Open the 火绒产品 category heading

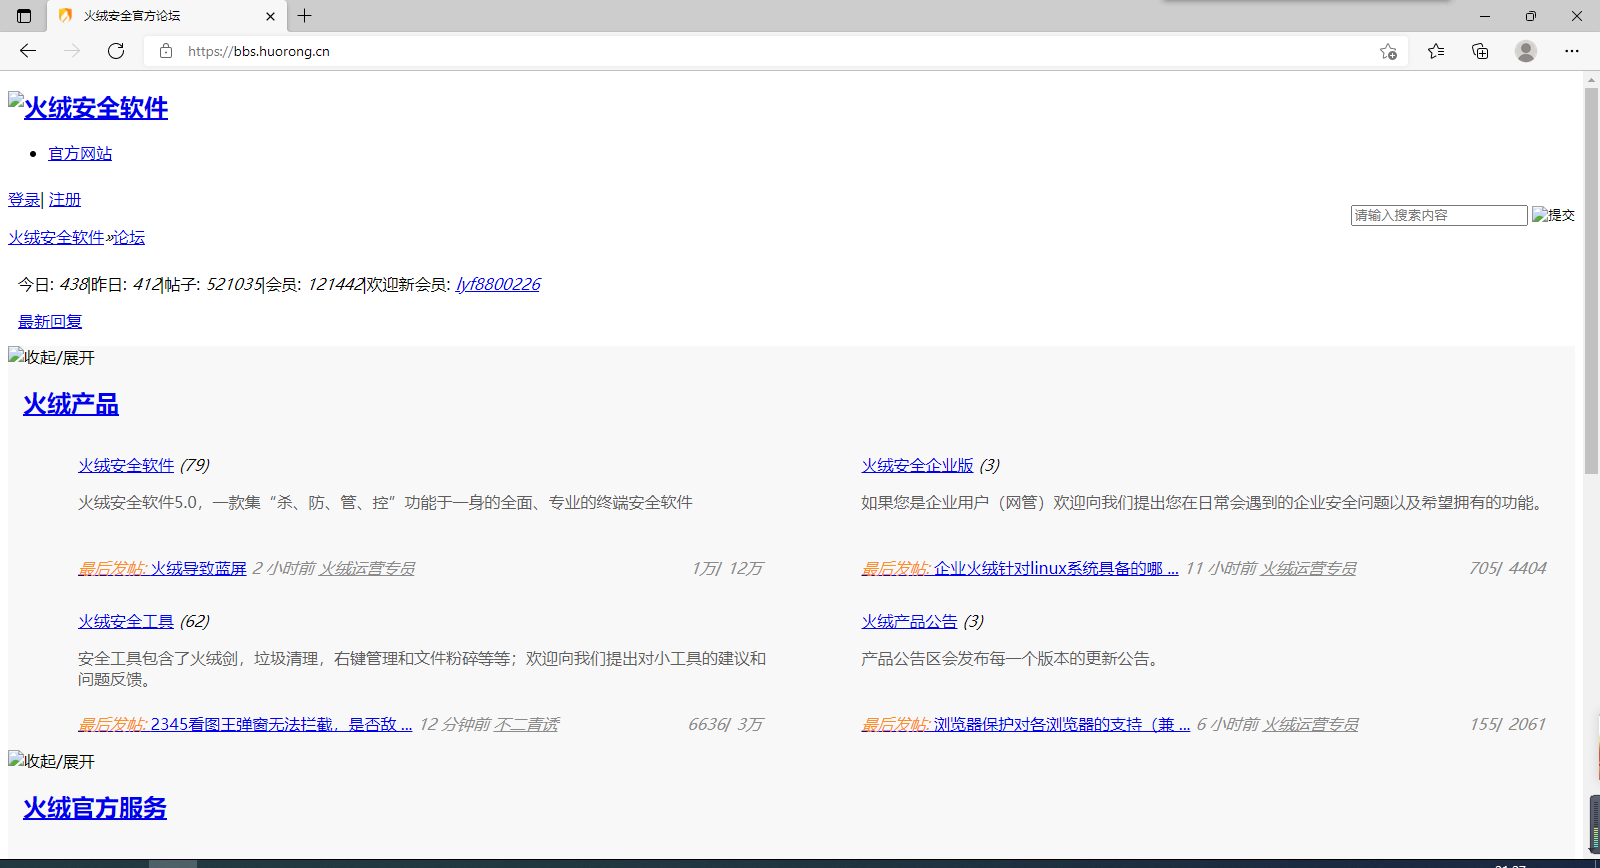point(71,404)
